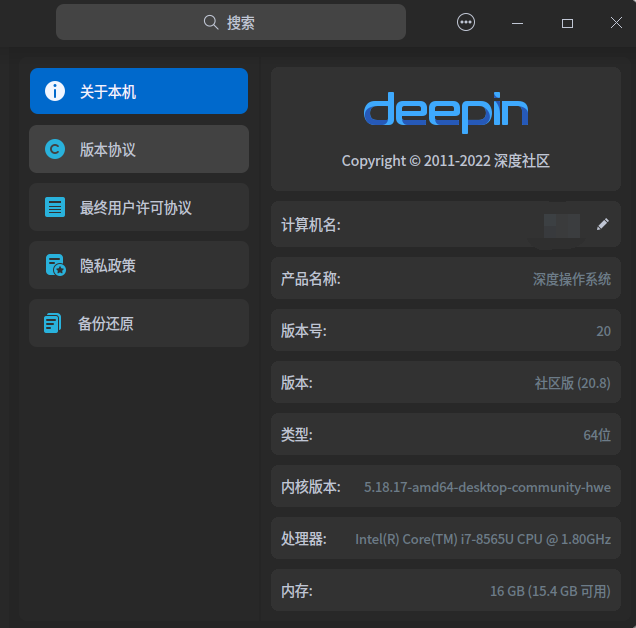
Task: Minimize the settings window
Action: click(x=517, y=23)
